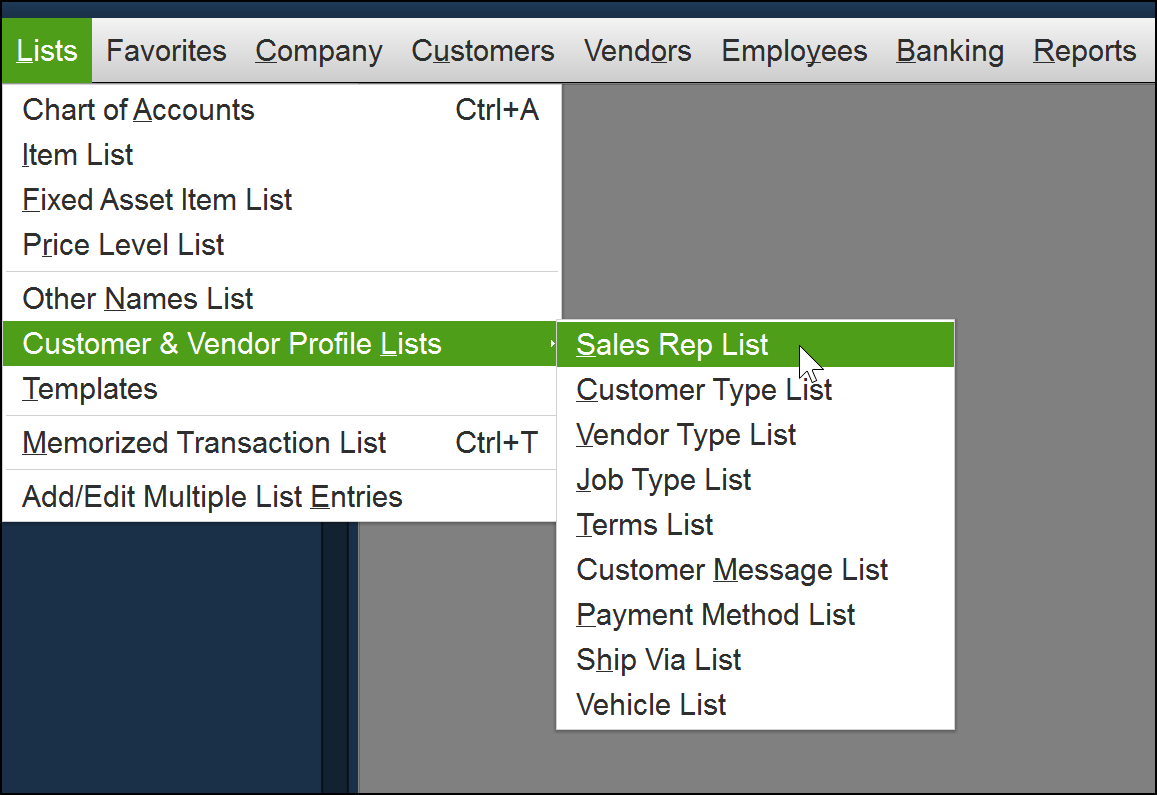Open Customer Type List

755,390
